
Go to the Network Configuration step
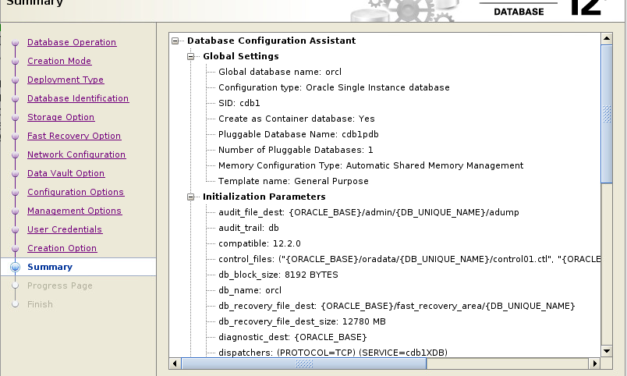pyautogui.click(x=76, y=155)
